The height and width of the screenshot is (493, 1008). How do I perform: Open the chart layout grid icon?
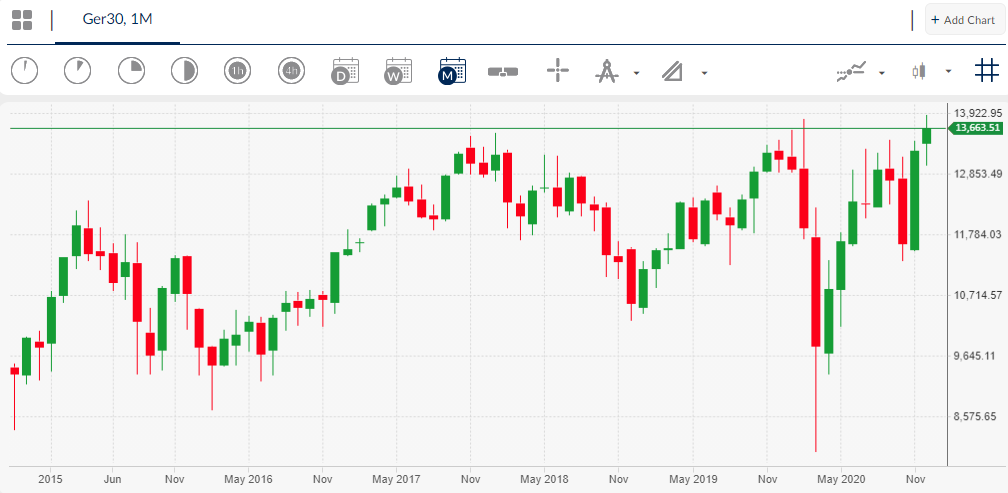[x=22, y=20]
